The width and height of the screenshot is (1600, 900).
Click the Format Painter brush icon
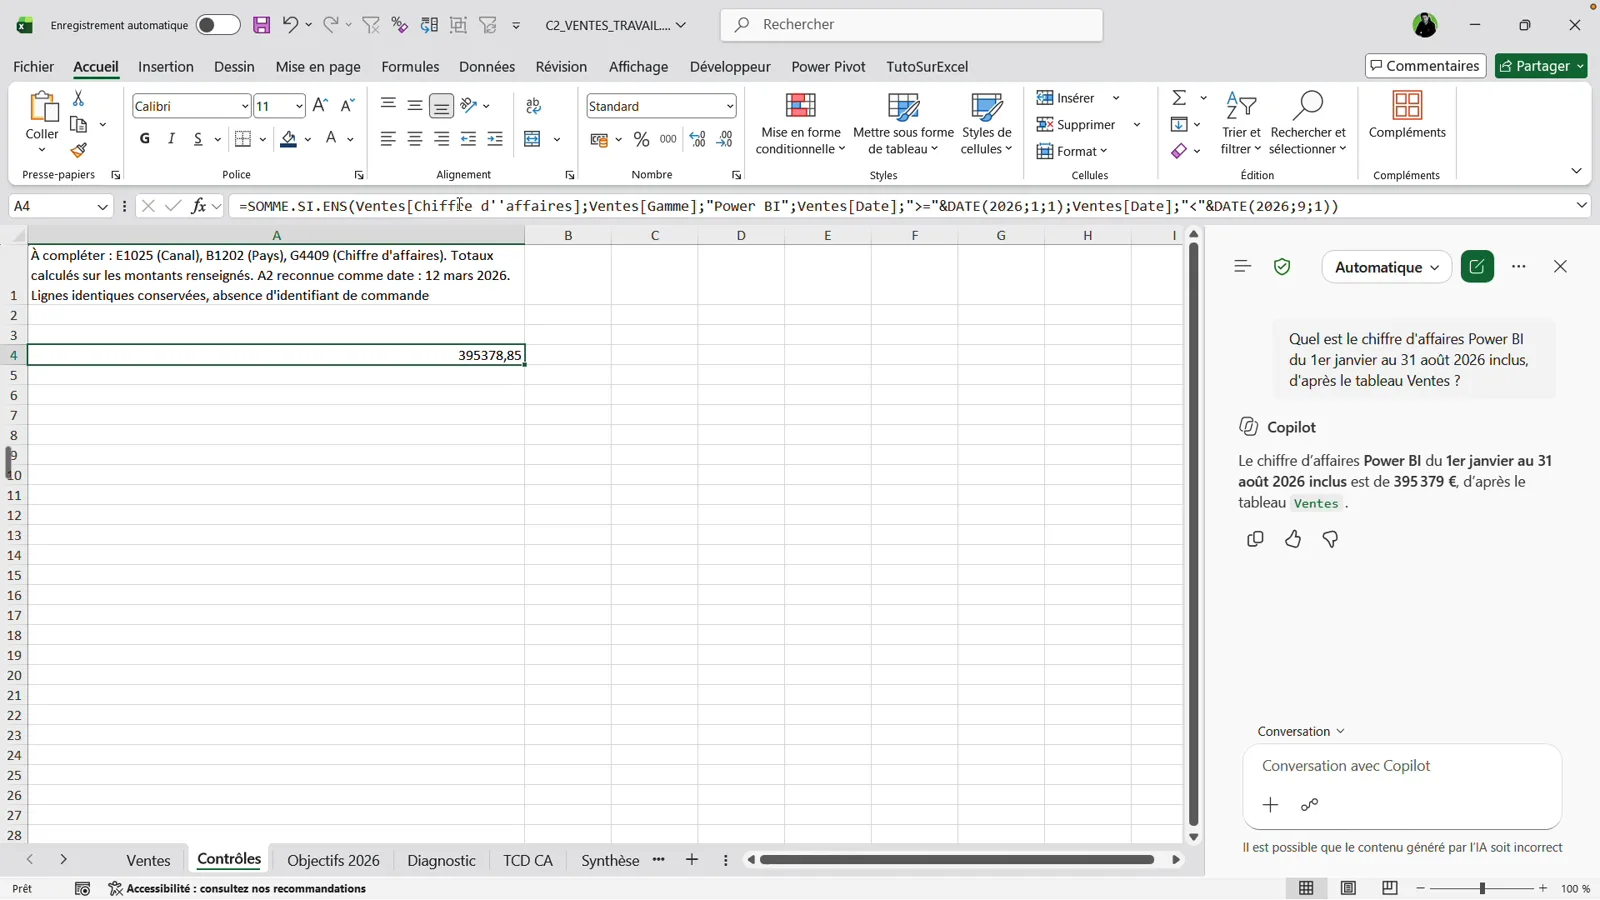[79, 151]
